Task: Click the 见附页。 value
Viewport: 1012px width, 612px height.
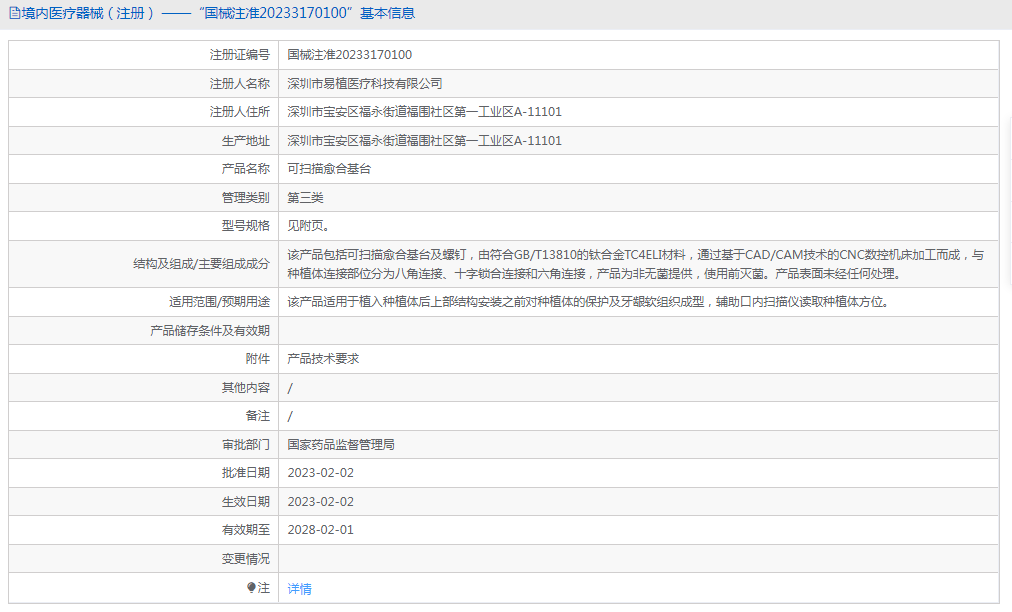Action: coord(309,226)
